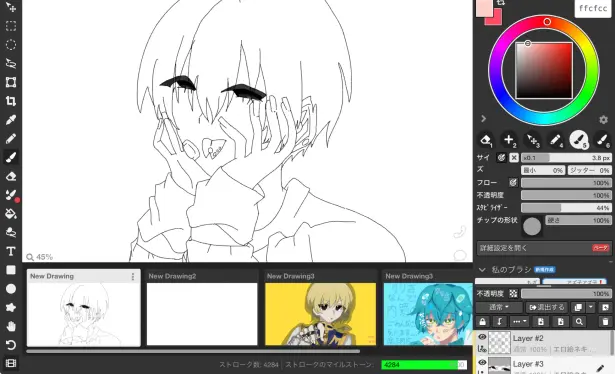Select the rectangular selection tool

point(11,26)
